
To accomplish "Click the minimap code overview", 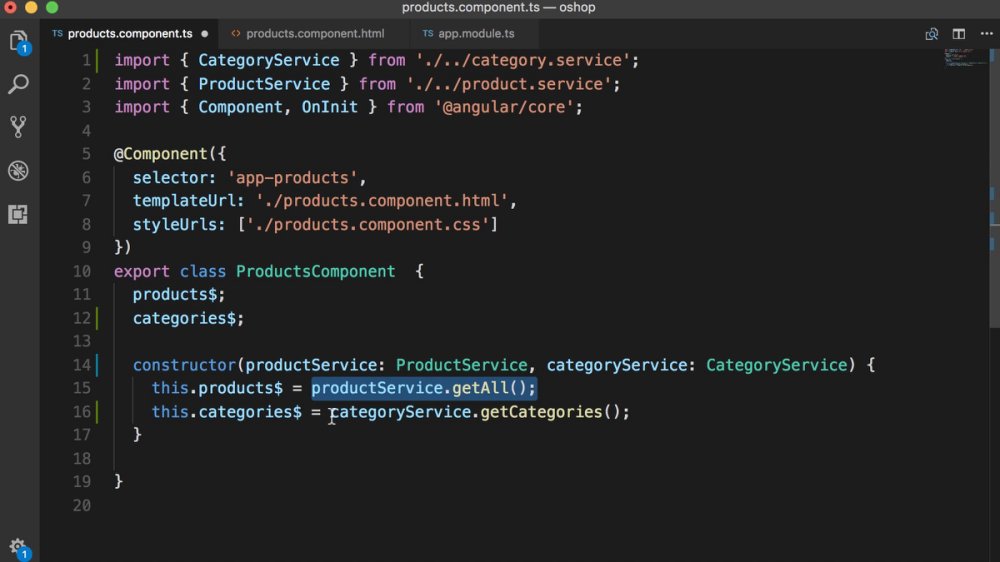I will click(964, 58).
